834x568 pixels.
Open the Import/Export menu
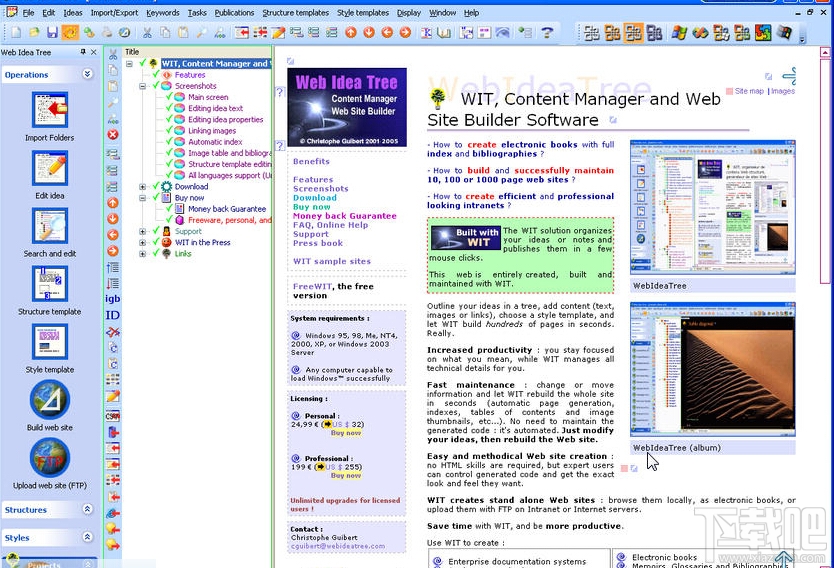coord(114,13)
